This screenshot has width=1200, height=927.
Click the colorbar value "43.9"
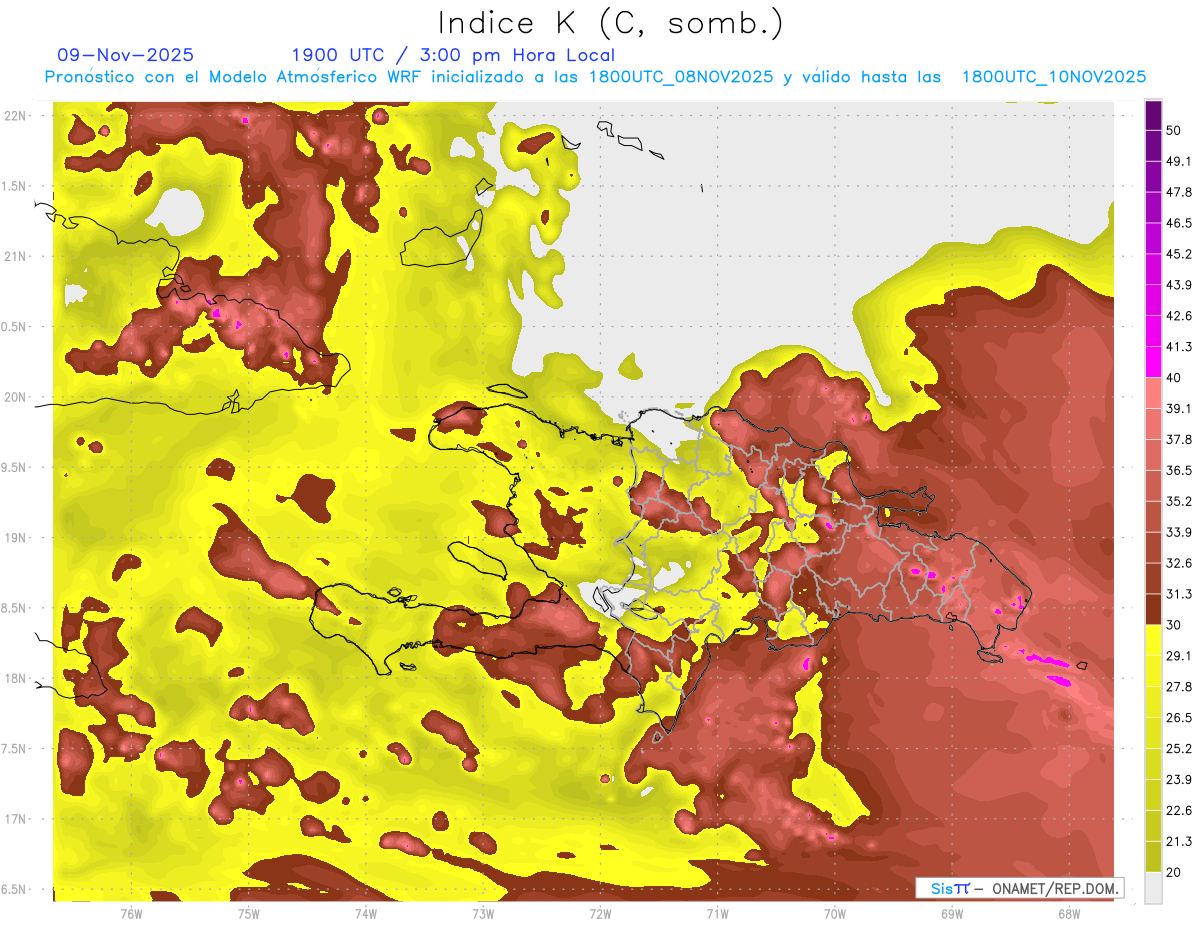(1179, 285)
